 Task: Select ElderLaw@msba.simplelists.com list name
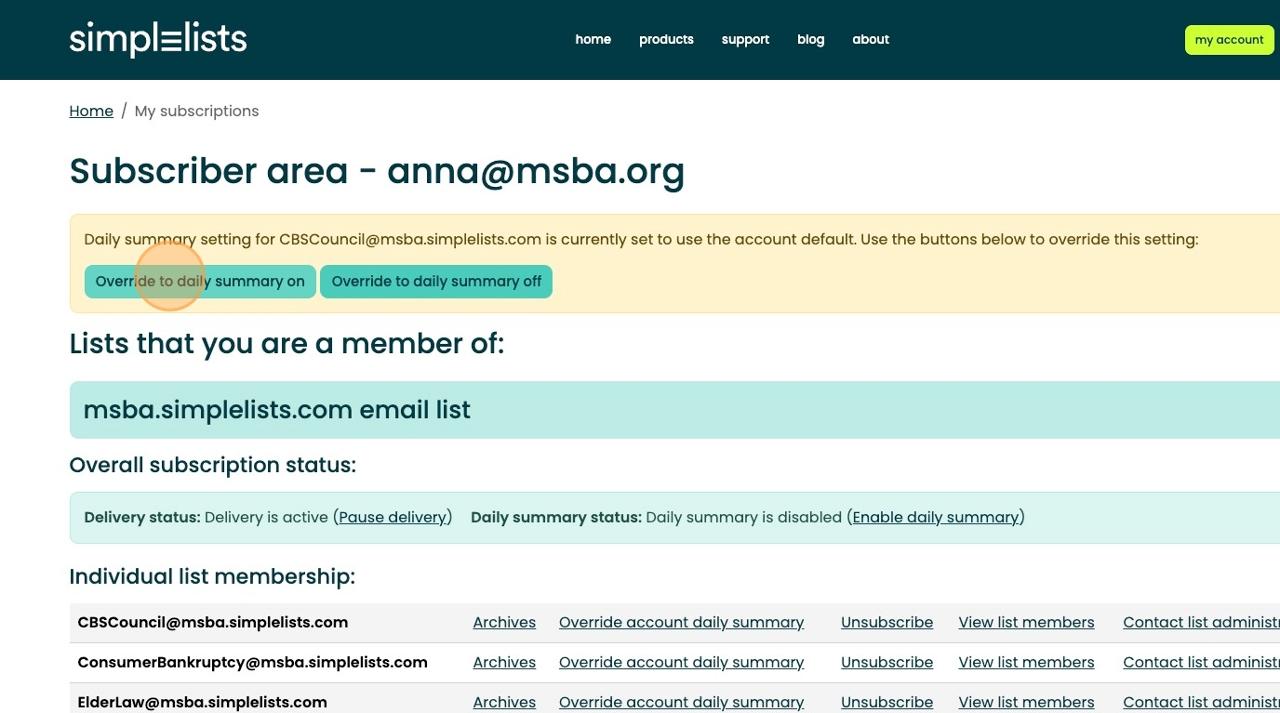tap(202, 702)
